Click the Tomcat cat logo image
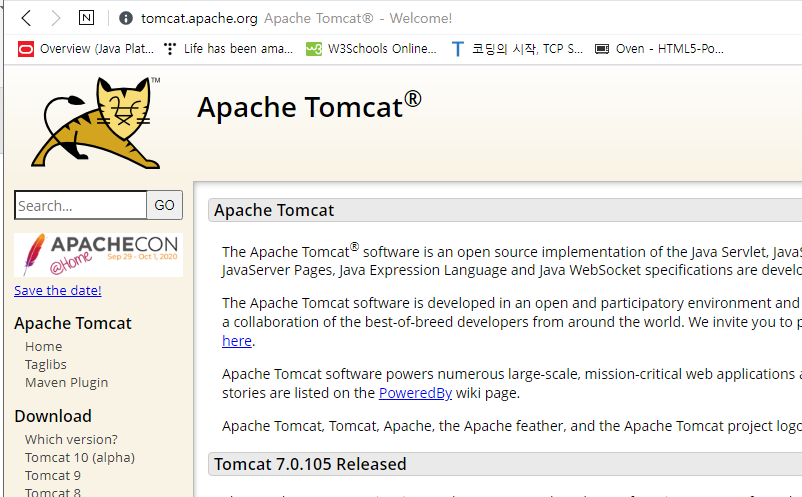The width and height of the screenshot is (802, 497). pyautogui.click(x=95, y=123)
